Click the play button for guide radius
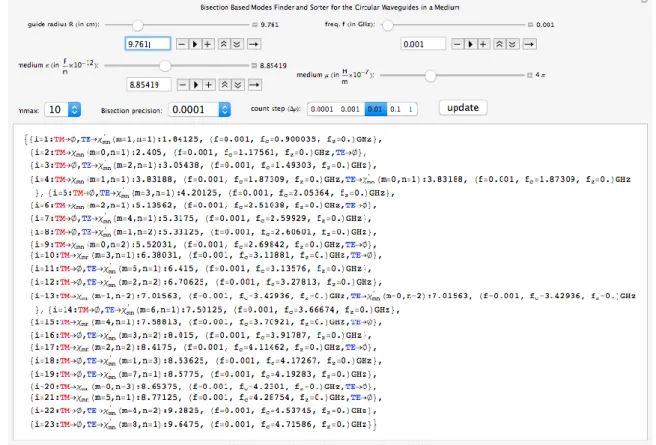 [195, 44]
